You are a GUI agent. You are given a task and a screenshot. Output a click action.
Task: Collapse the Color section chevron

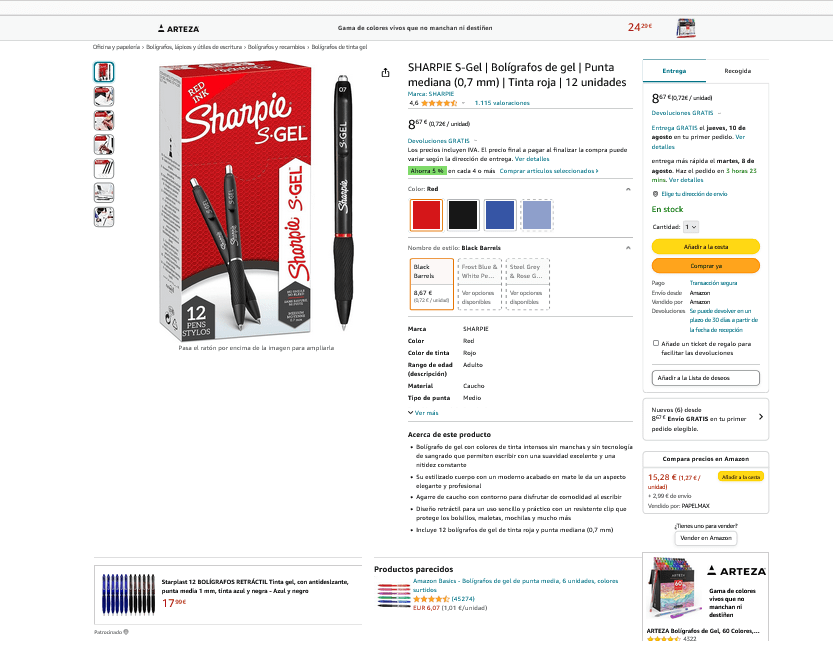pos(628,189)
